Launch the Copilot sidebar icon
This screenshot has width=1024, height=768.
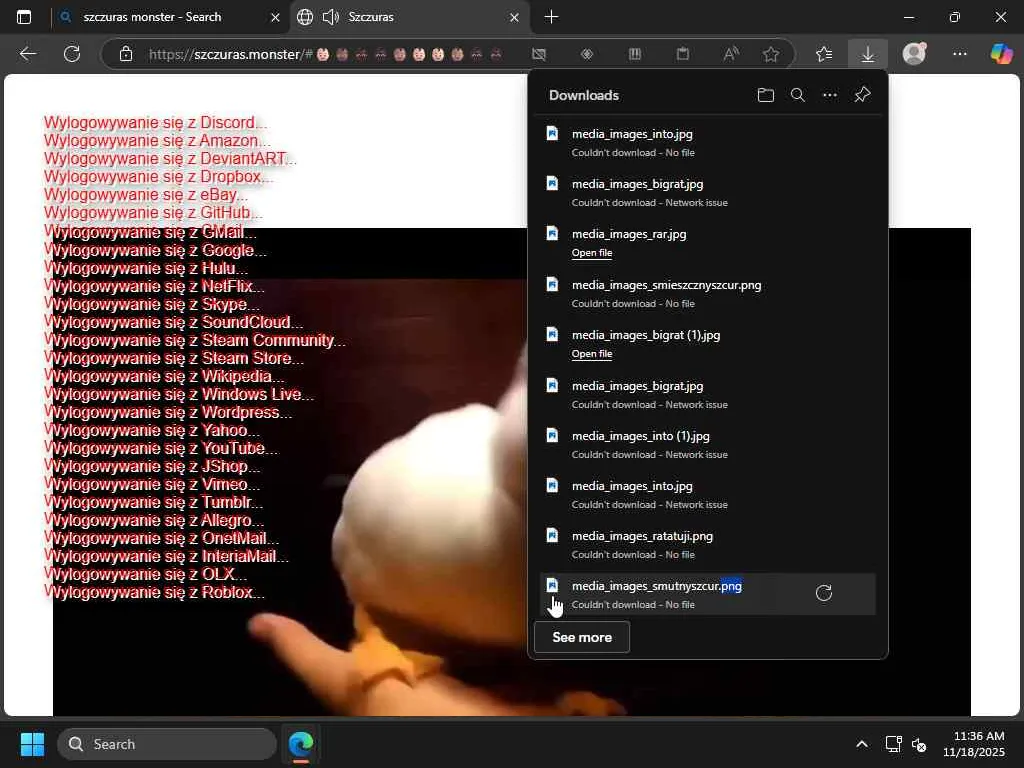click(1001, 54)
